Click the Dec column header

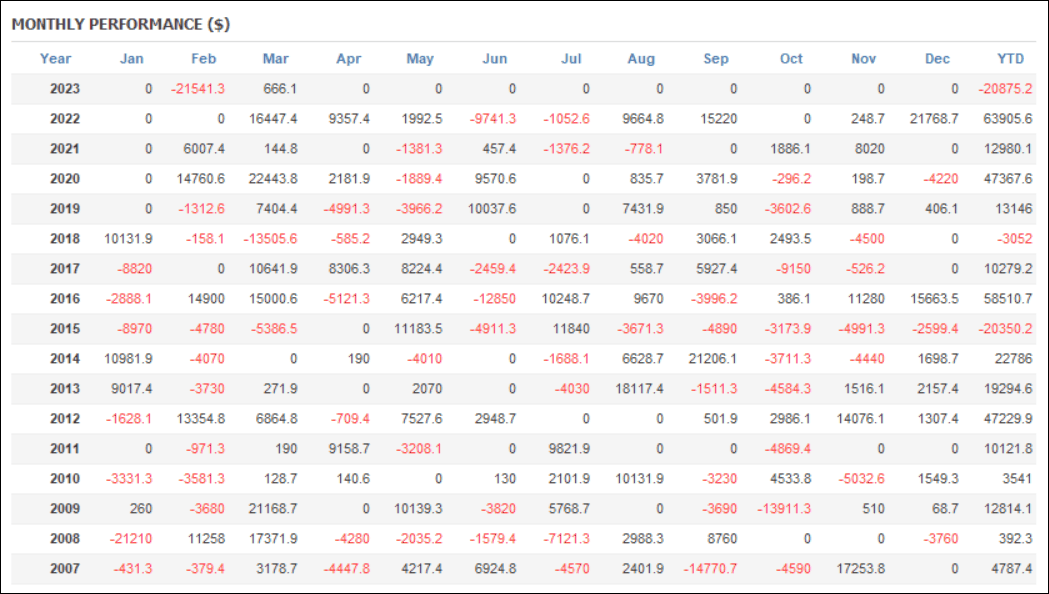pyautogui.click(x=937, y=59)
